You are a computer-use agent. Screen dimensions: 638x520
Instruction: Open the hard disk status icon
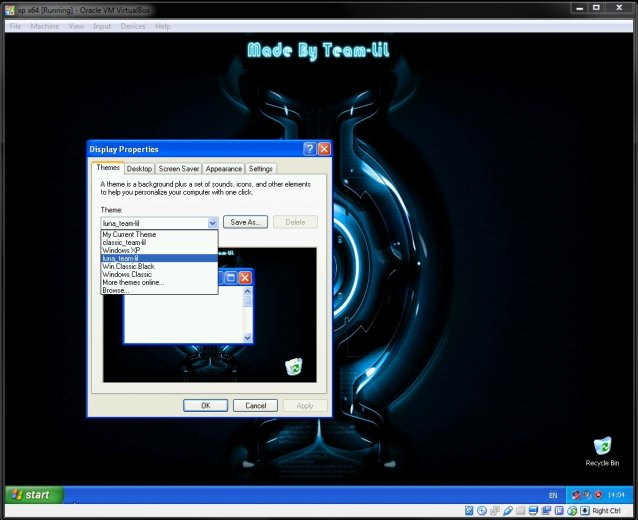pyautogui.click(x=469, y=510)
